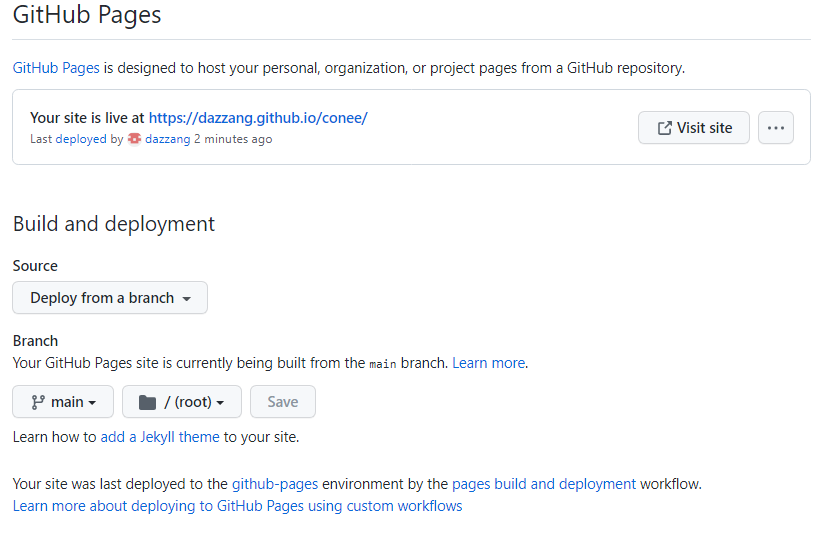Image resolution: width=825 pixels, height=540 pixels.
Task: Click the 'Your site is live at' text
Action: [x=87, y=118]
